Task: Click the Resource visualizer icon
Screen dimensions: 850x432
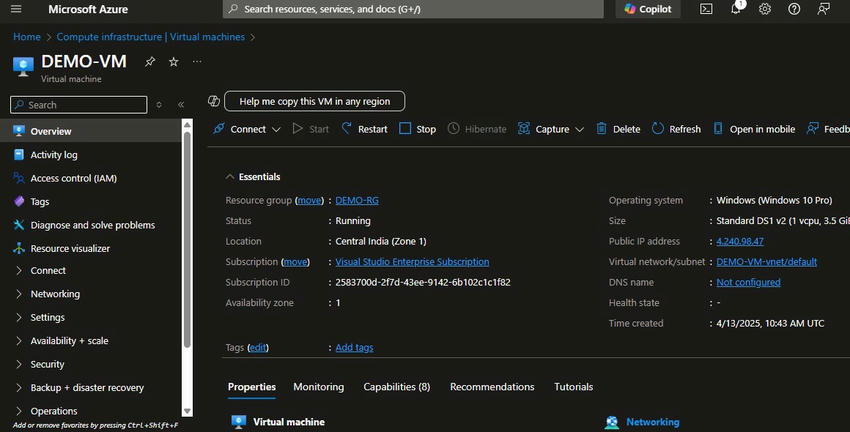Action: tap(19, 248)
